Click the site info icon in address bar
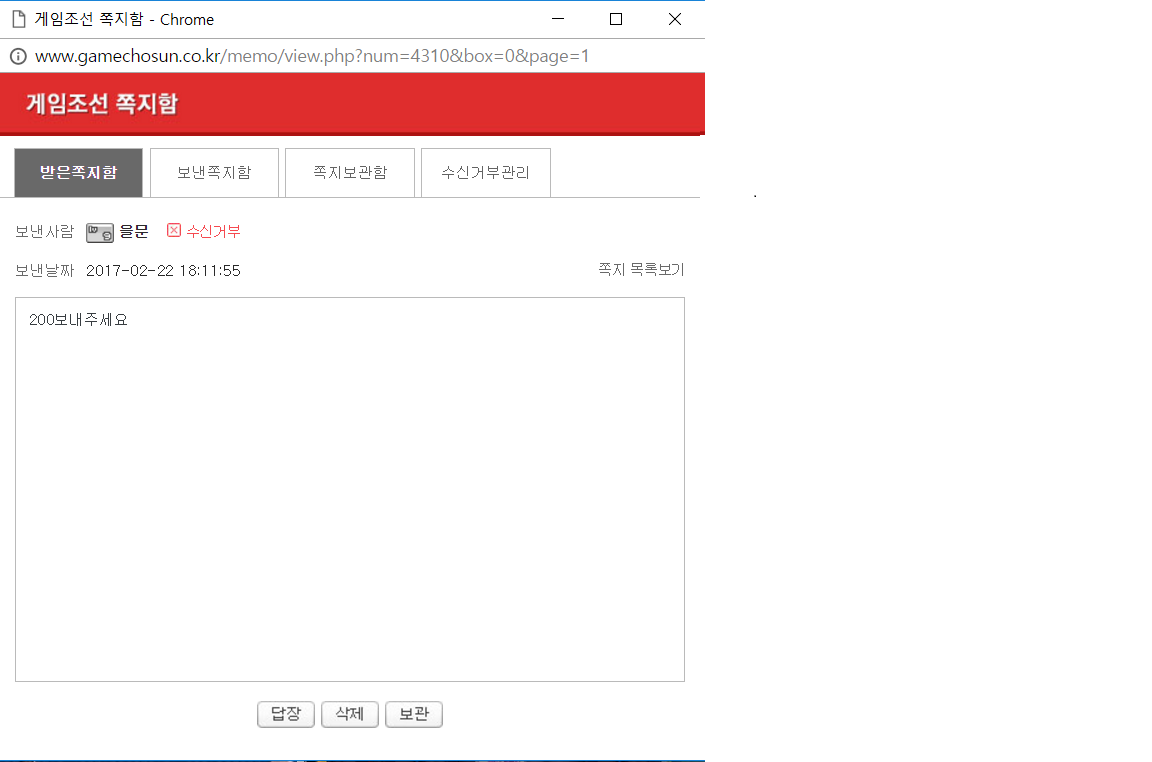This screenshot has height=762, width=1152. (x=18, y=56)
